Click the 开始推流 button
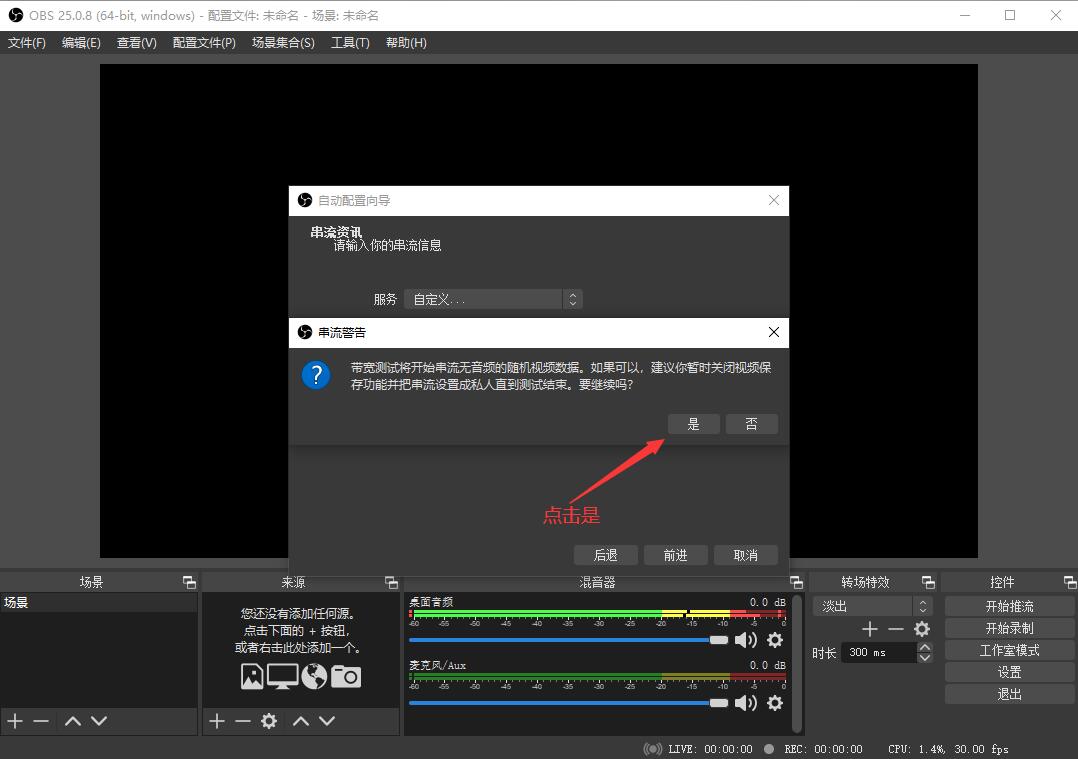Image resolution: width=1078 pixels, height=759 pixels. click(1009, 606)
